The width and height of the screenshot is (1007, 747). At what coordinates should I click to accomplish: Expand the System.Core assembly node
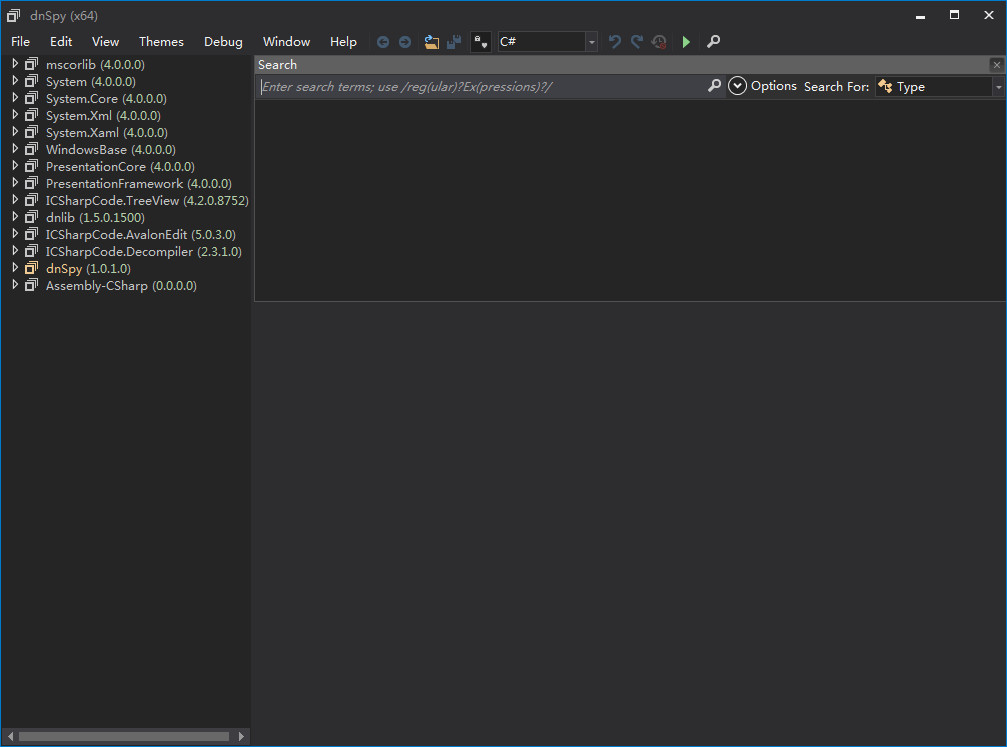(x=15, y=98)
